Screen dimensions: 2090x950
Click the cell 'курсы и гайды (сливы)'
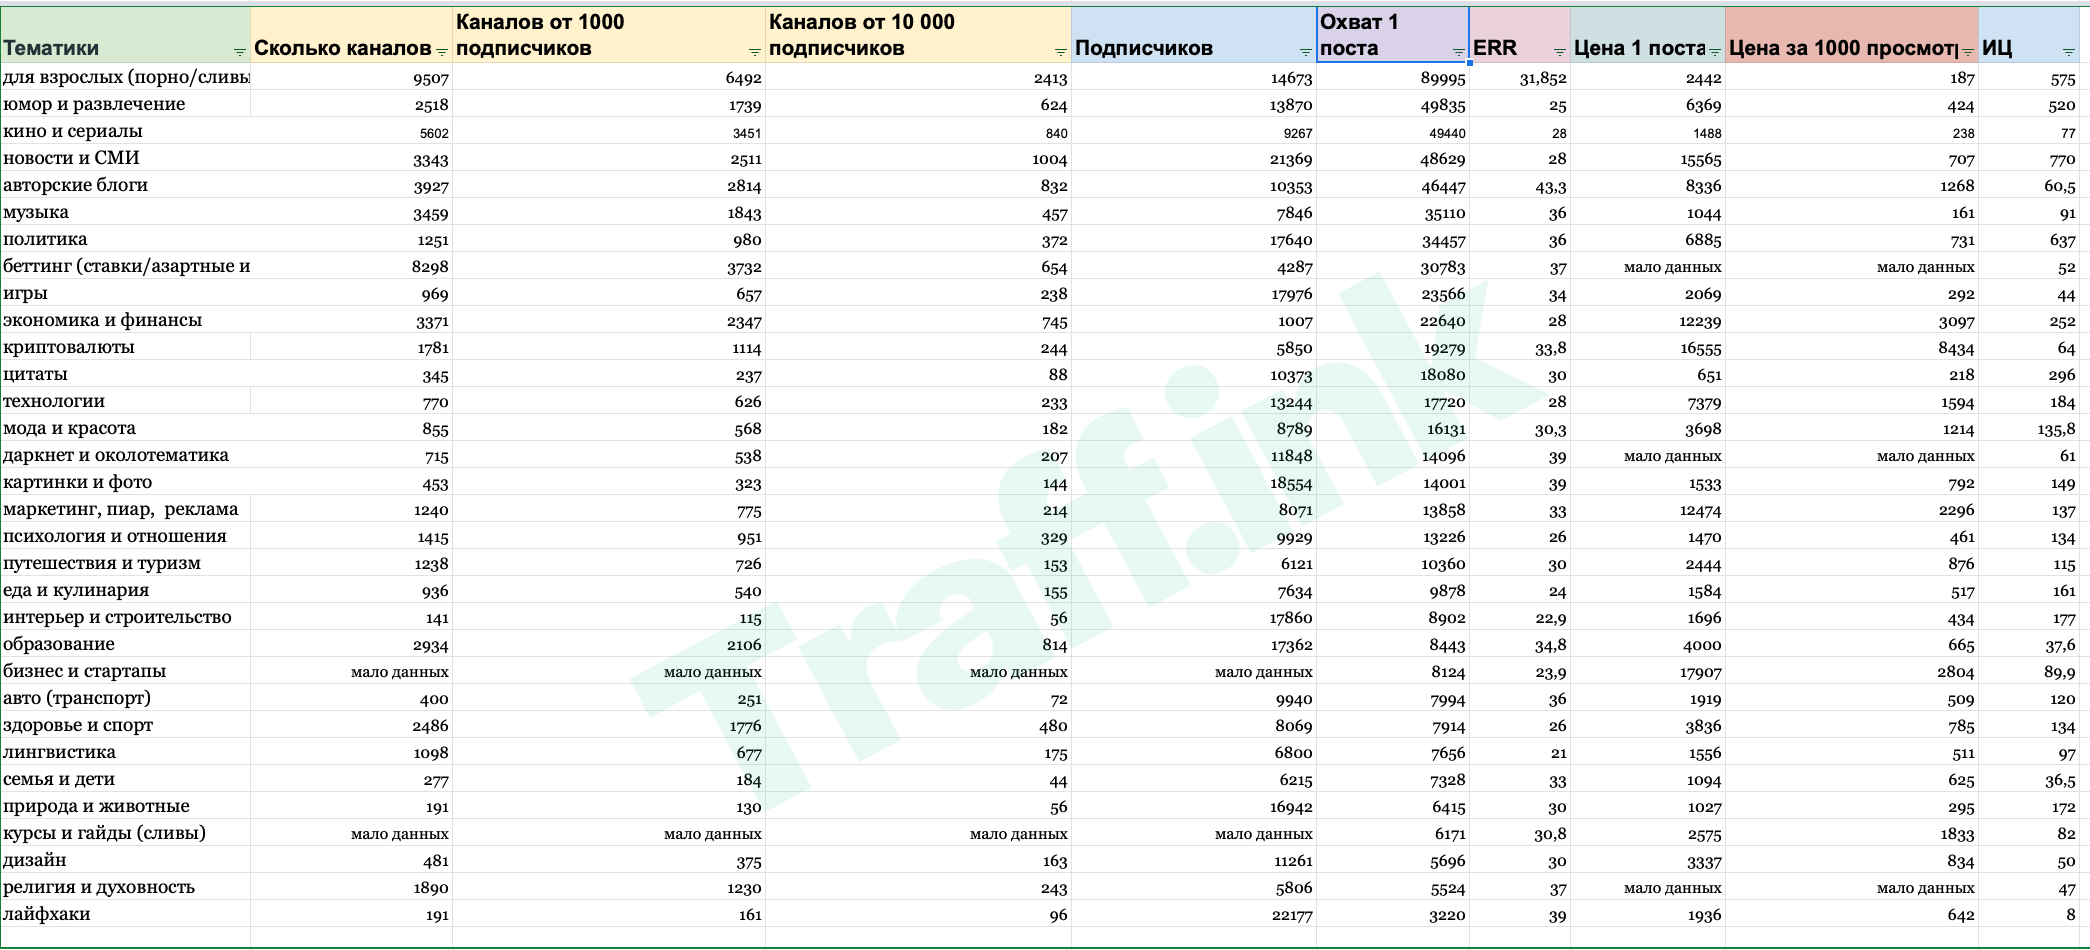(x=125, y=833)
